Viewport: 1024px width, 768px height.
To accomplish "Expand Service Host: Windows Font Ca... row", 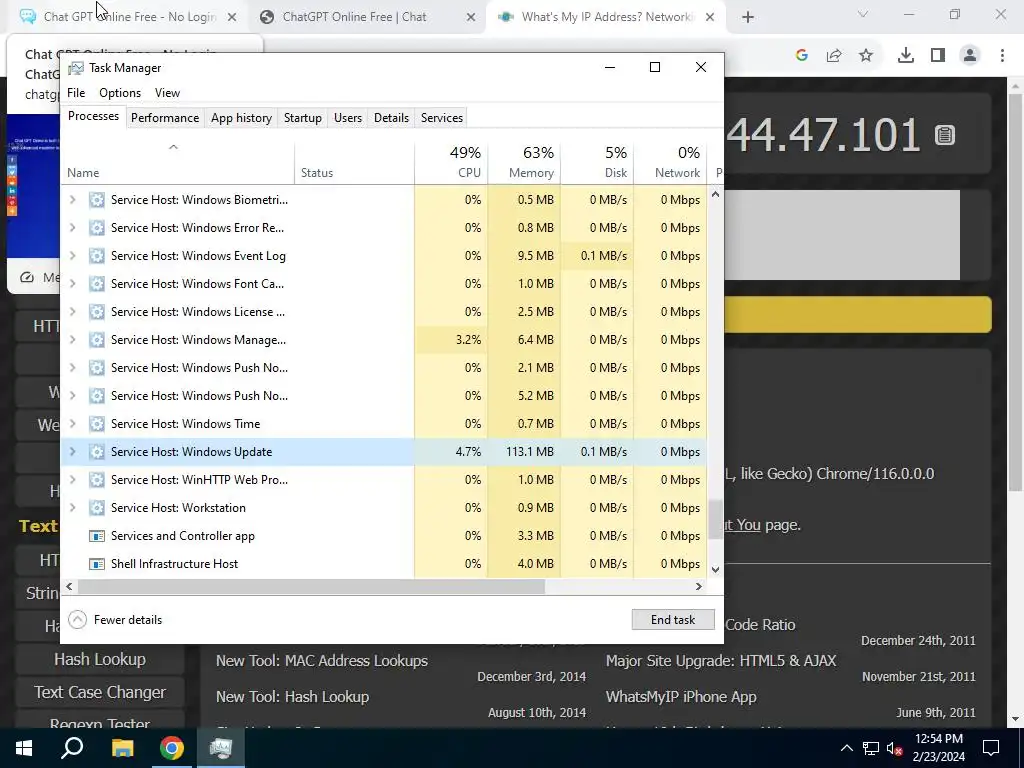I will coord(72,284).
